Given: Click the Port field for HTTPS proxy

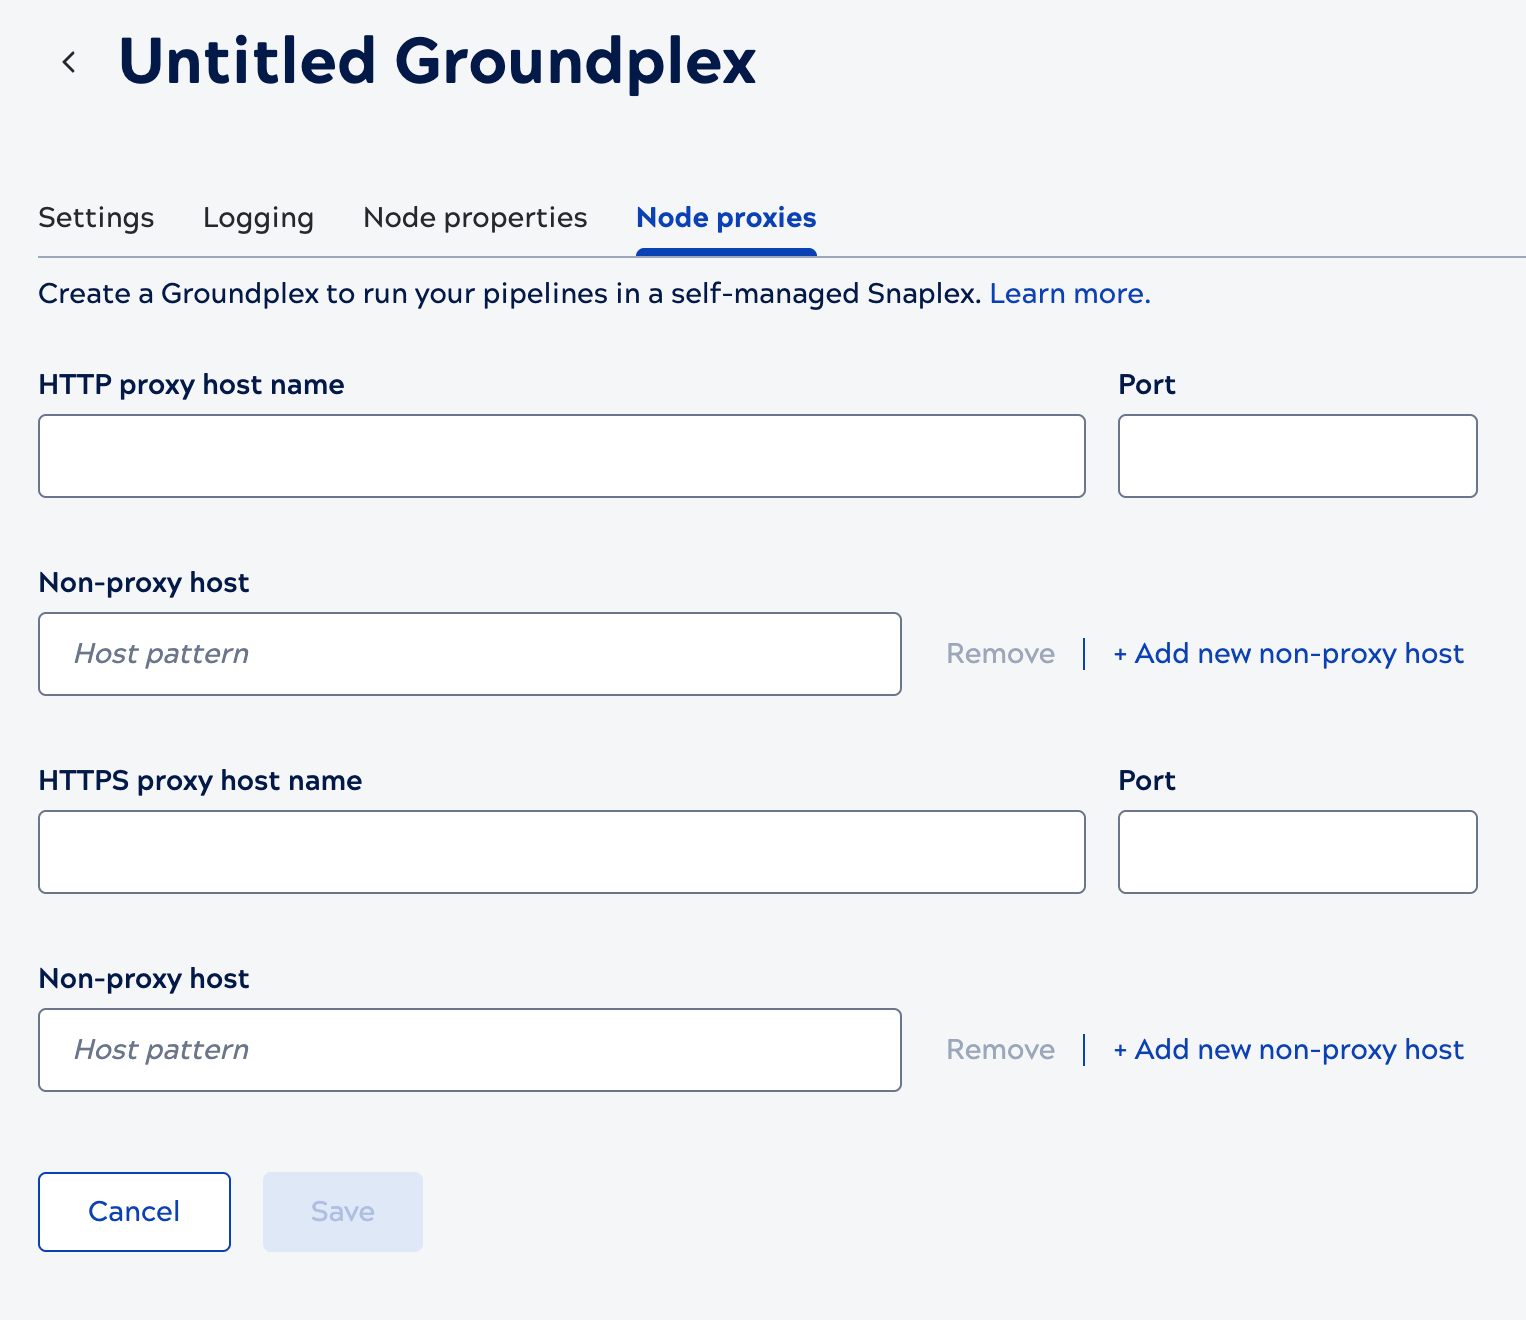Looking at the screenshot, I should (1298, 852).
